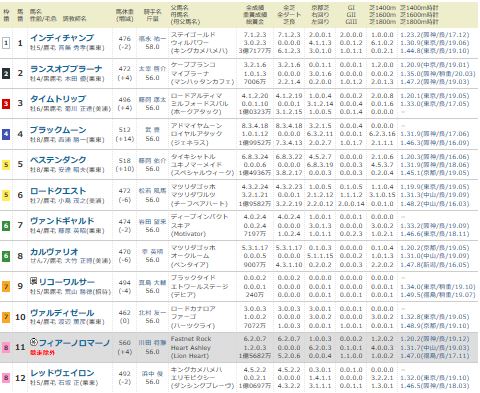Click the black frame 2 badge
480x393 pixels.
6,74
